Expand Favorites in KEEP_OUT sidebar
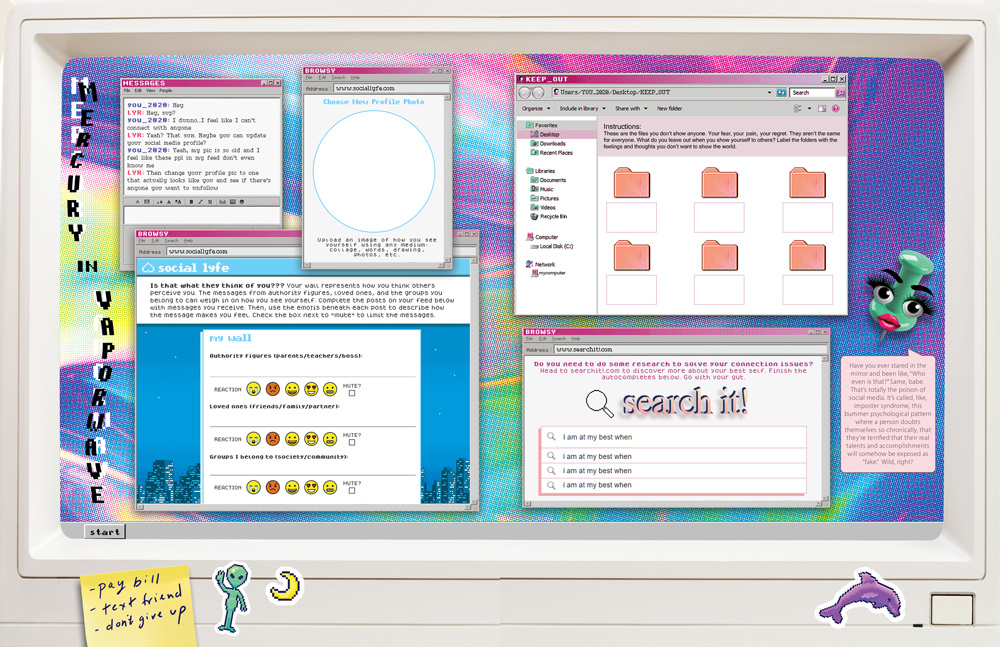Image resolution: width=1000 pixels, height=647 pixels. tap(541, 126)
